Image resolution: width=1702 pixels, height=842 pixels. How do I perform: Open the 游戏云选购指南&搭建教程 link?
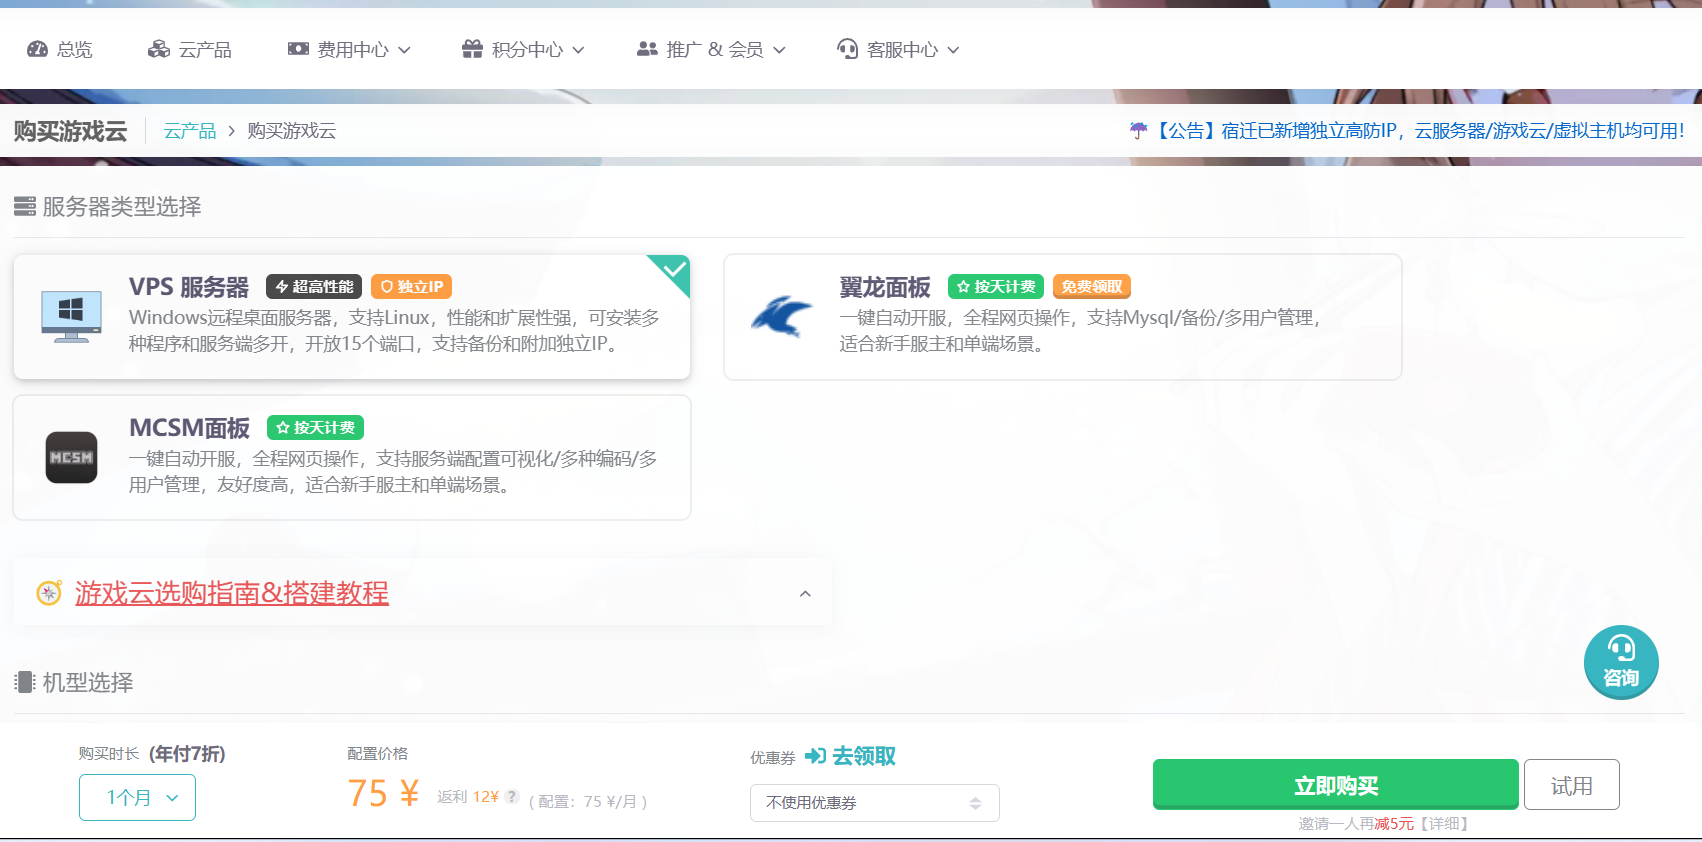[x=231, y=593]
